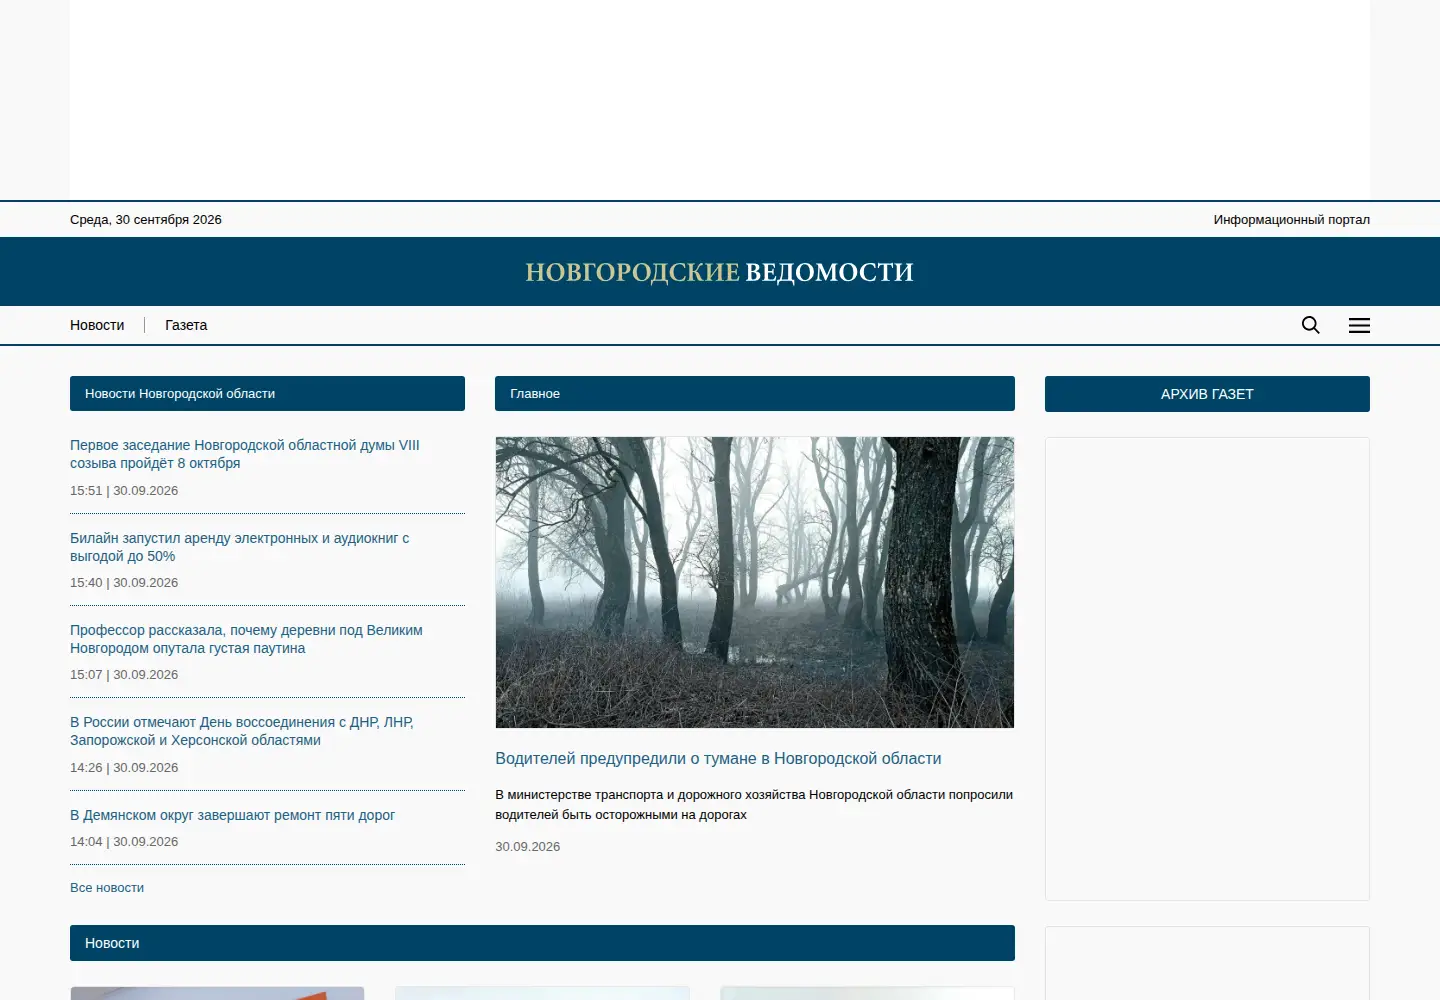The height and width of the screenshot is (1000, 1440).
Task: Click timestamp 14:26 | 30.09.2026
Action: [124, 768]
